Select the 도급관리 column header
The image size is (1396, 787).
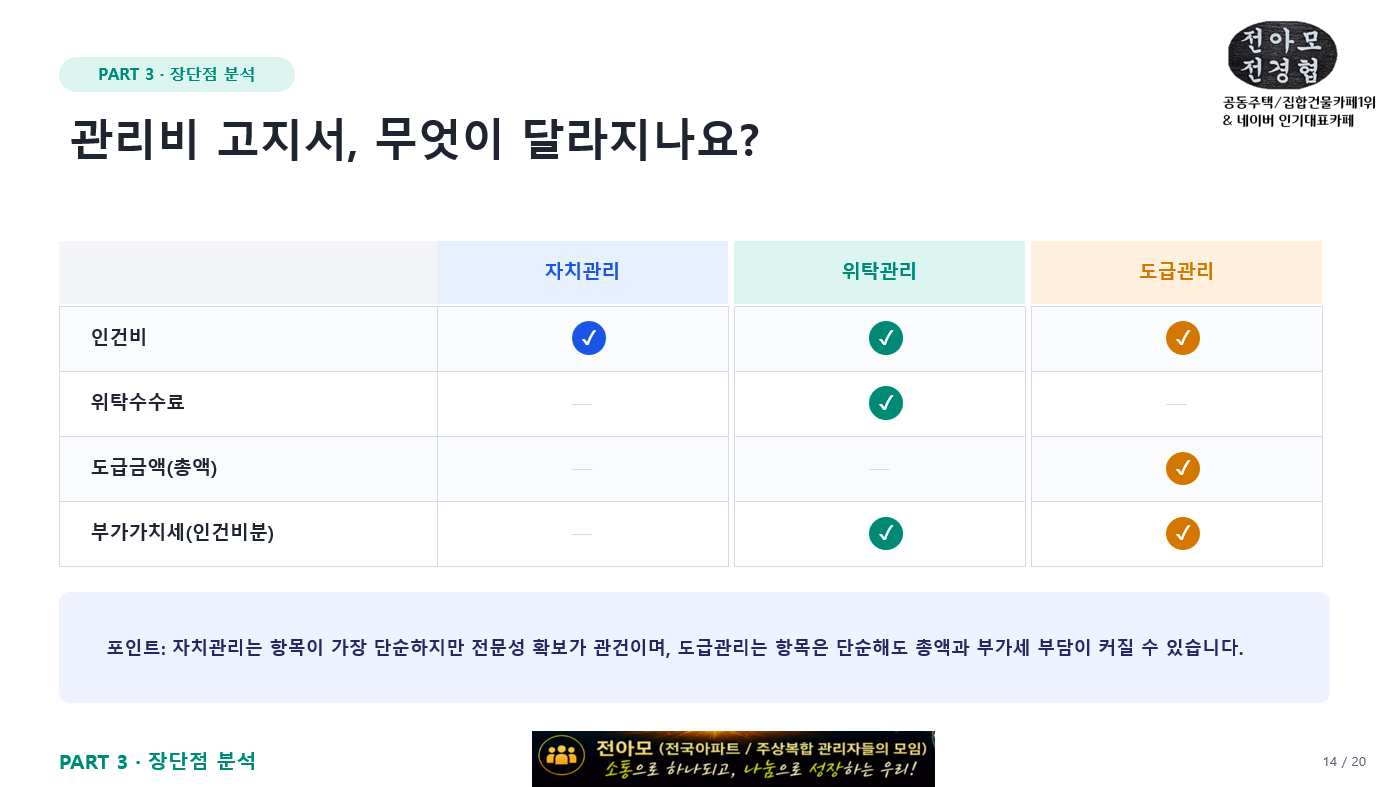point(1176,272)
